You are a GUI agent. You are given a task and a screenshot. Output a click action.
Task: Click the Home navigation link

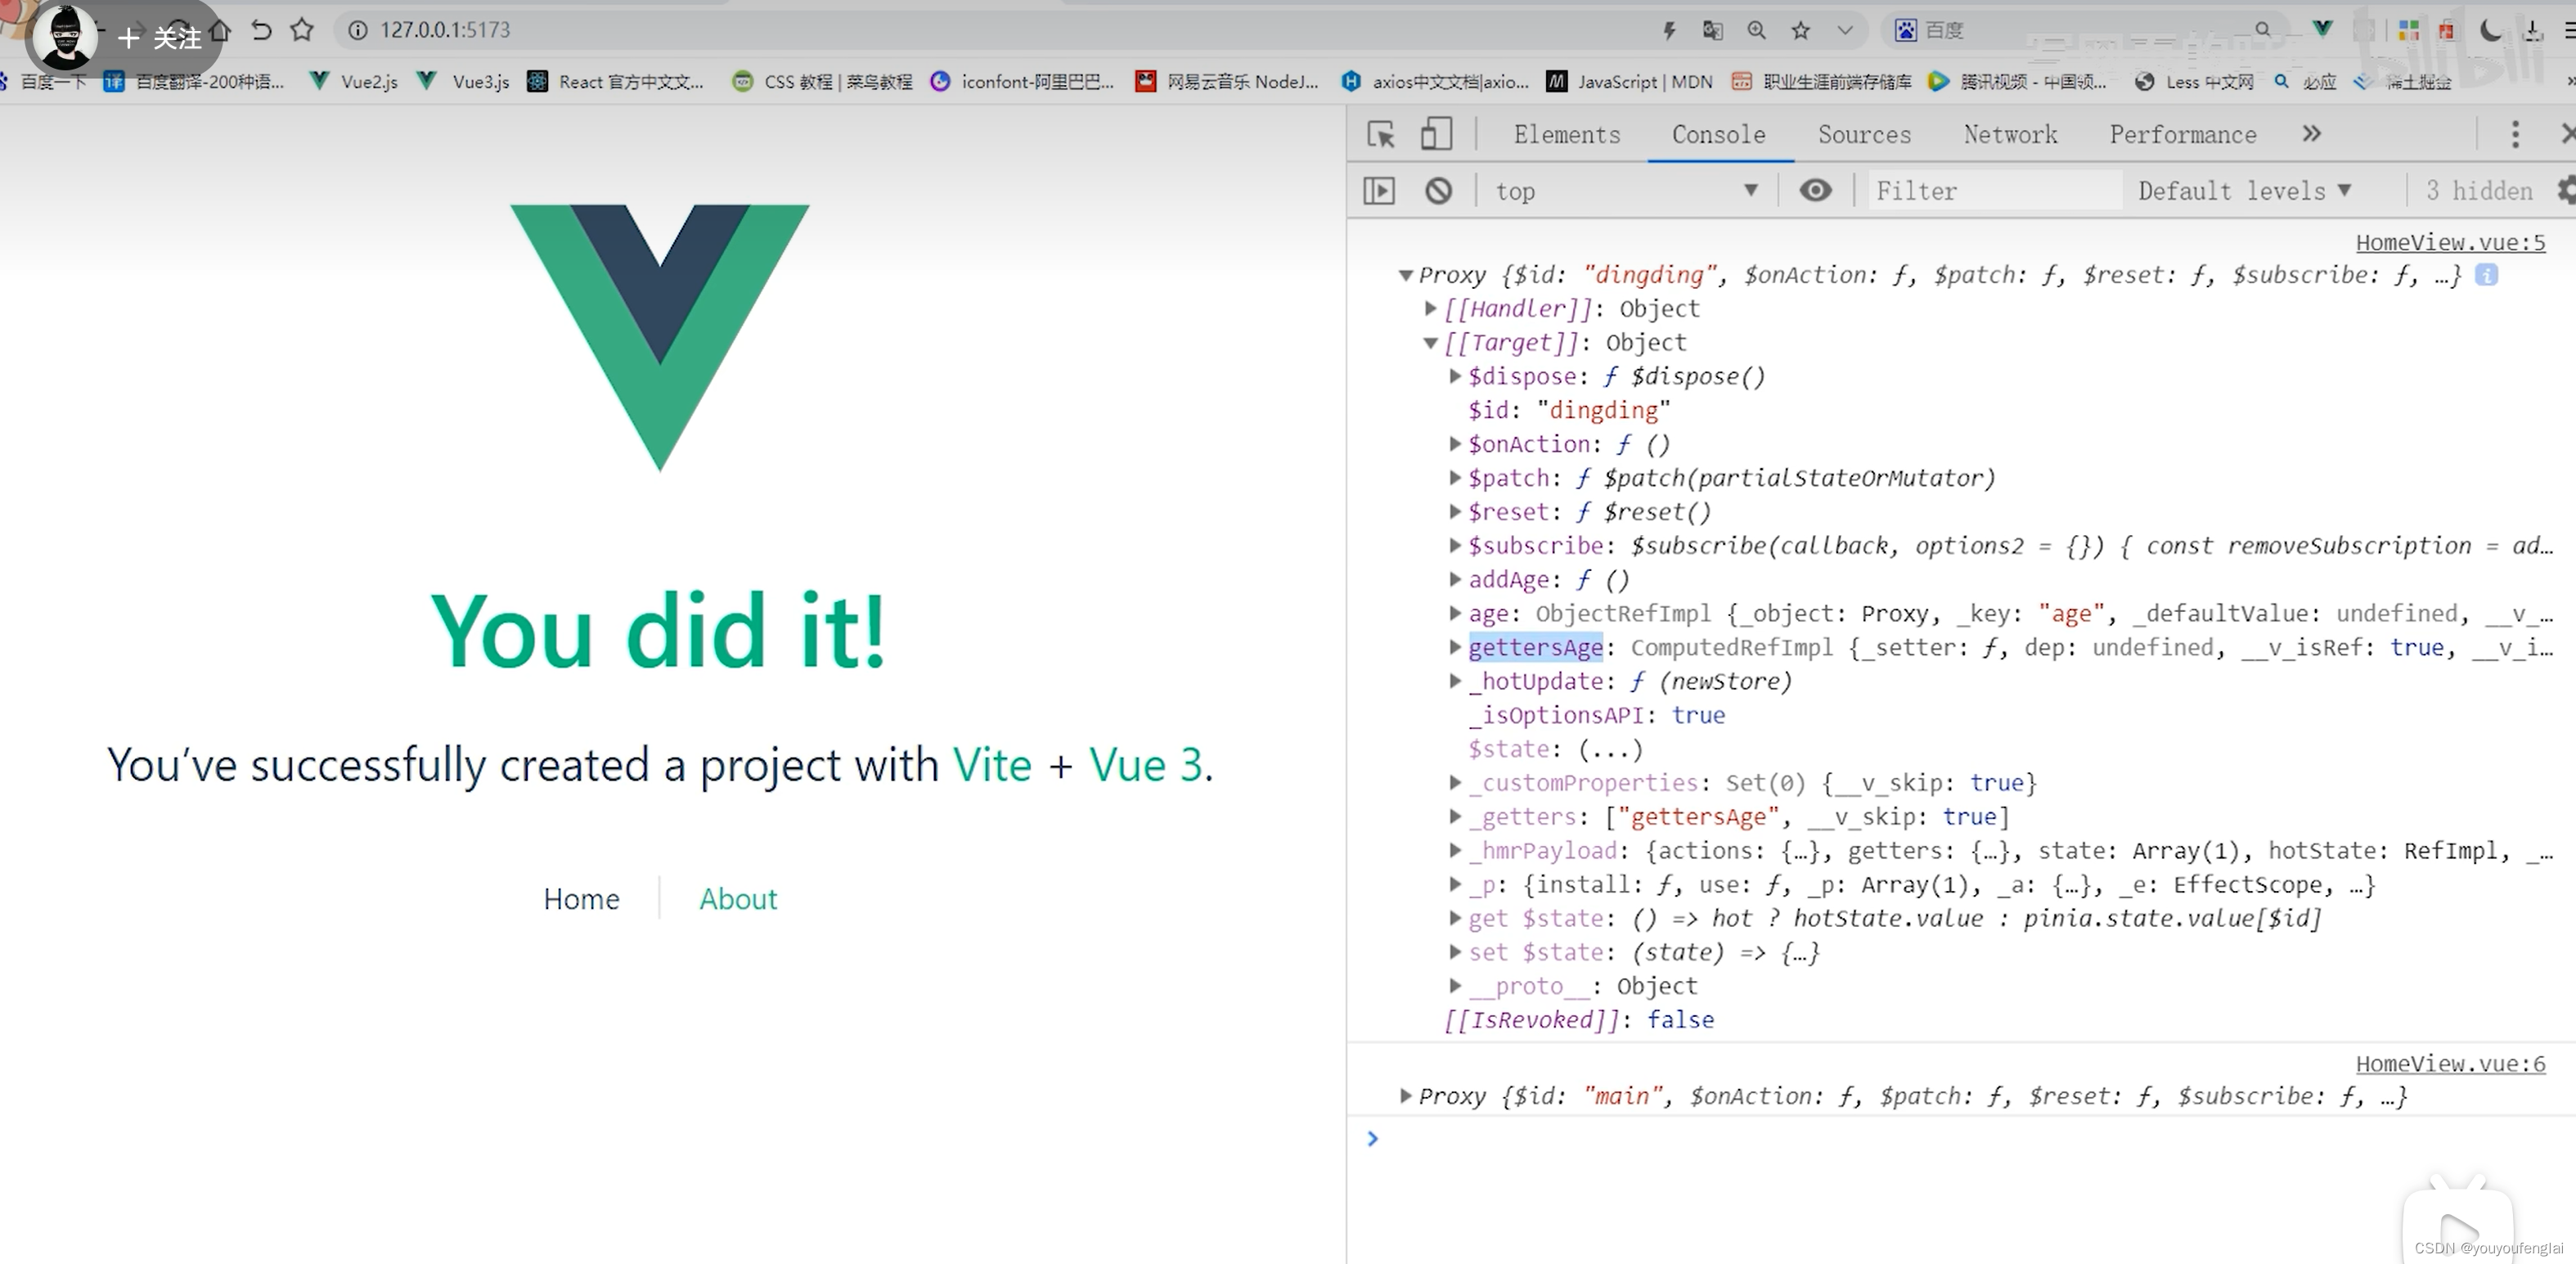[581, 898]
